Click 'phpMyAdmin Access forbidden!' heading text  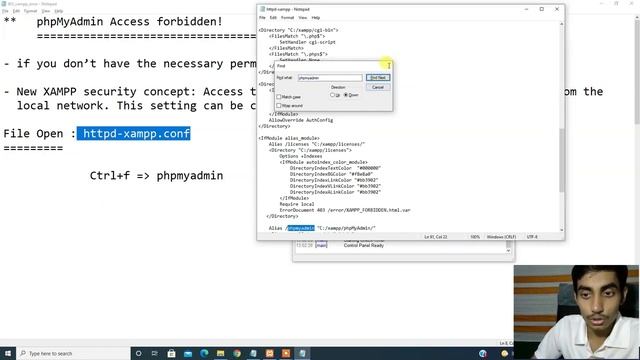tap(130, 21)
